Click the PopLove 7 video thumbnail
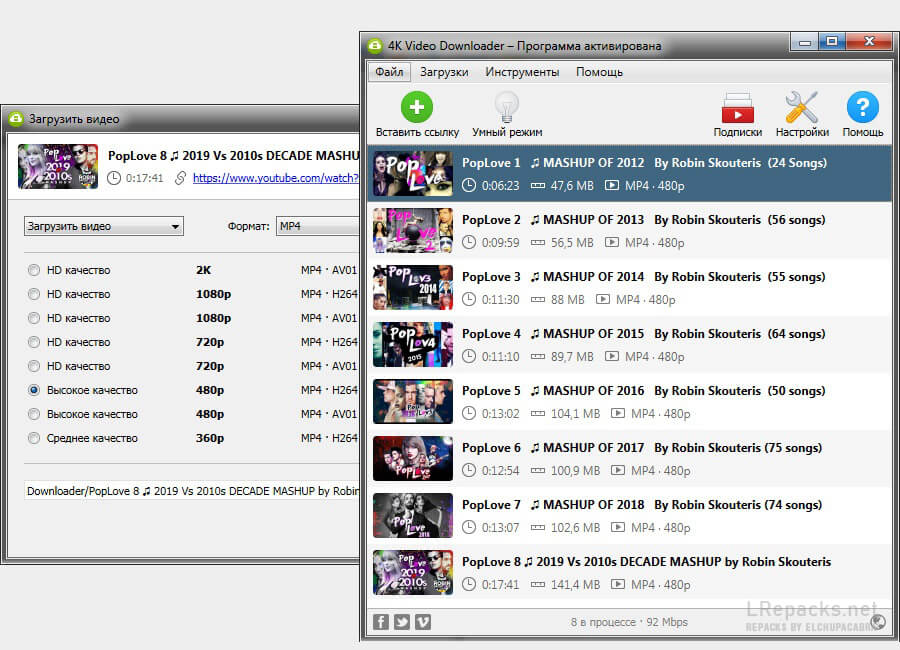Viewport: 900px width, 650px height. (x=413, y=515)
